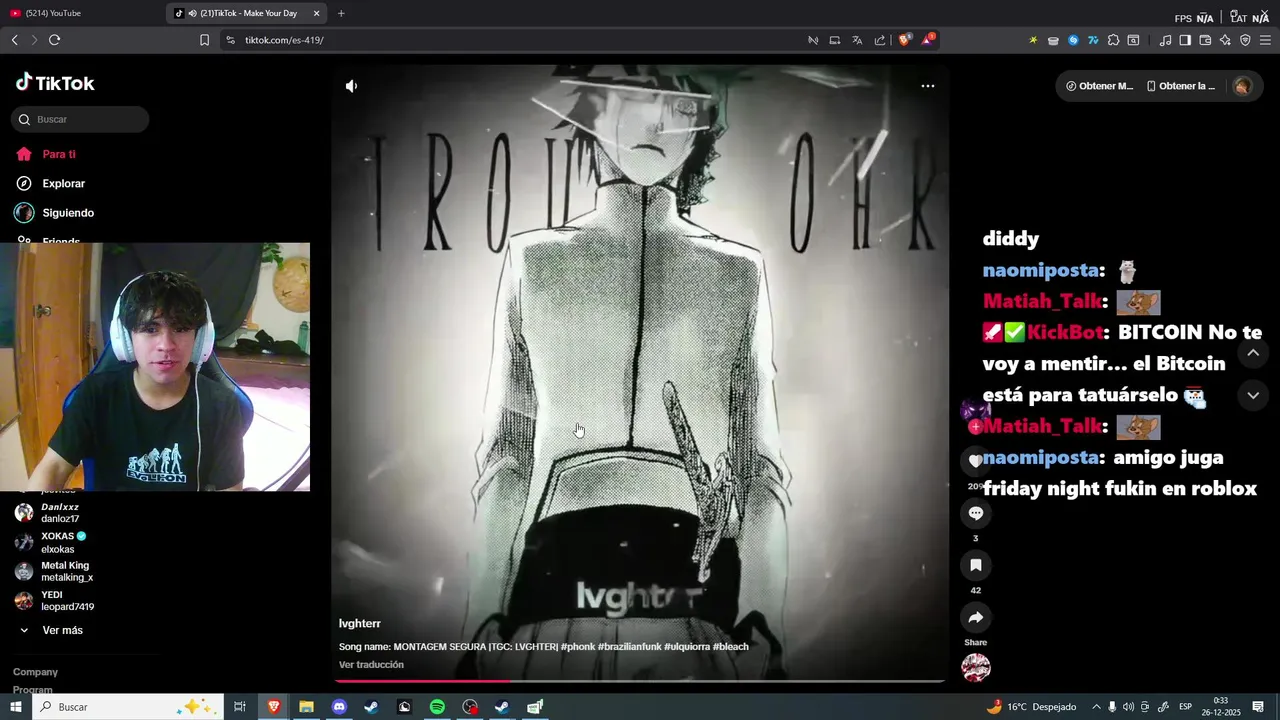Open the ESP language switcher
The width and height of the screenshot is (1280, 720).
point(1185,707)
